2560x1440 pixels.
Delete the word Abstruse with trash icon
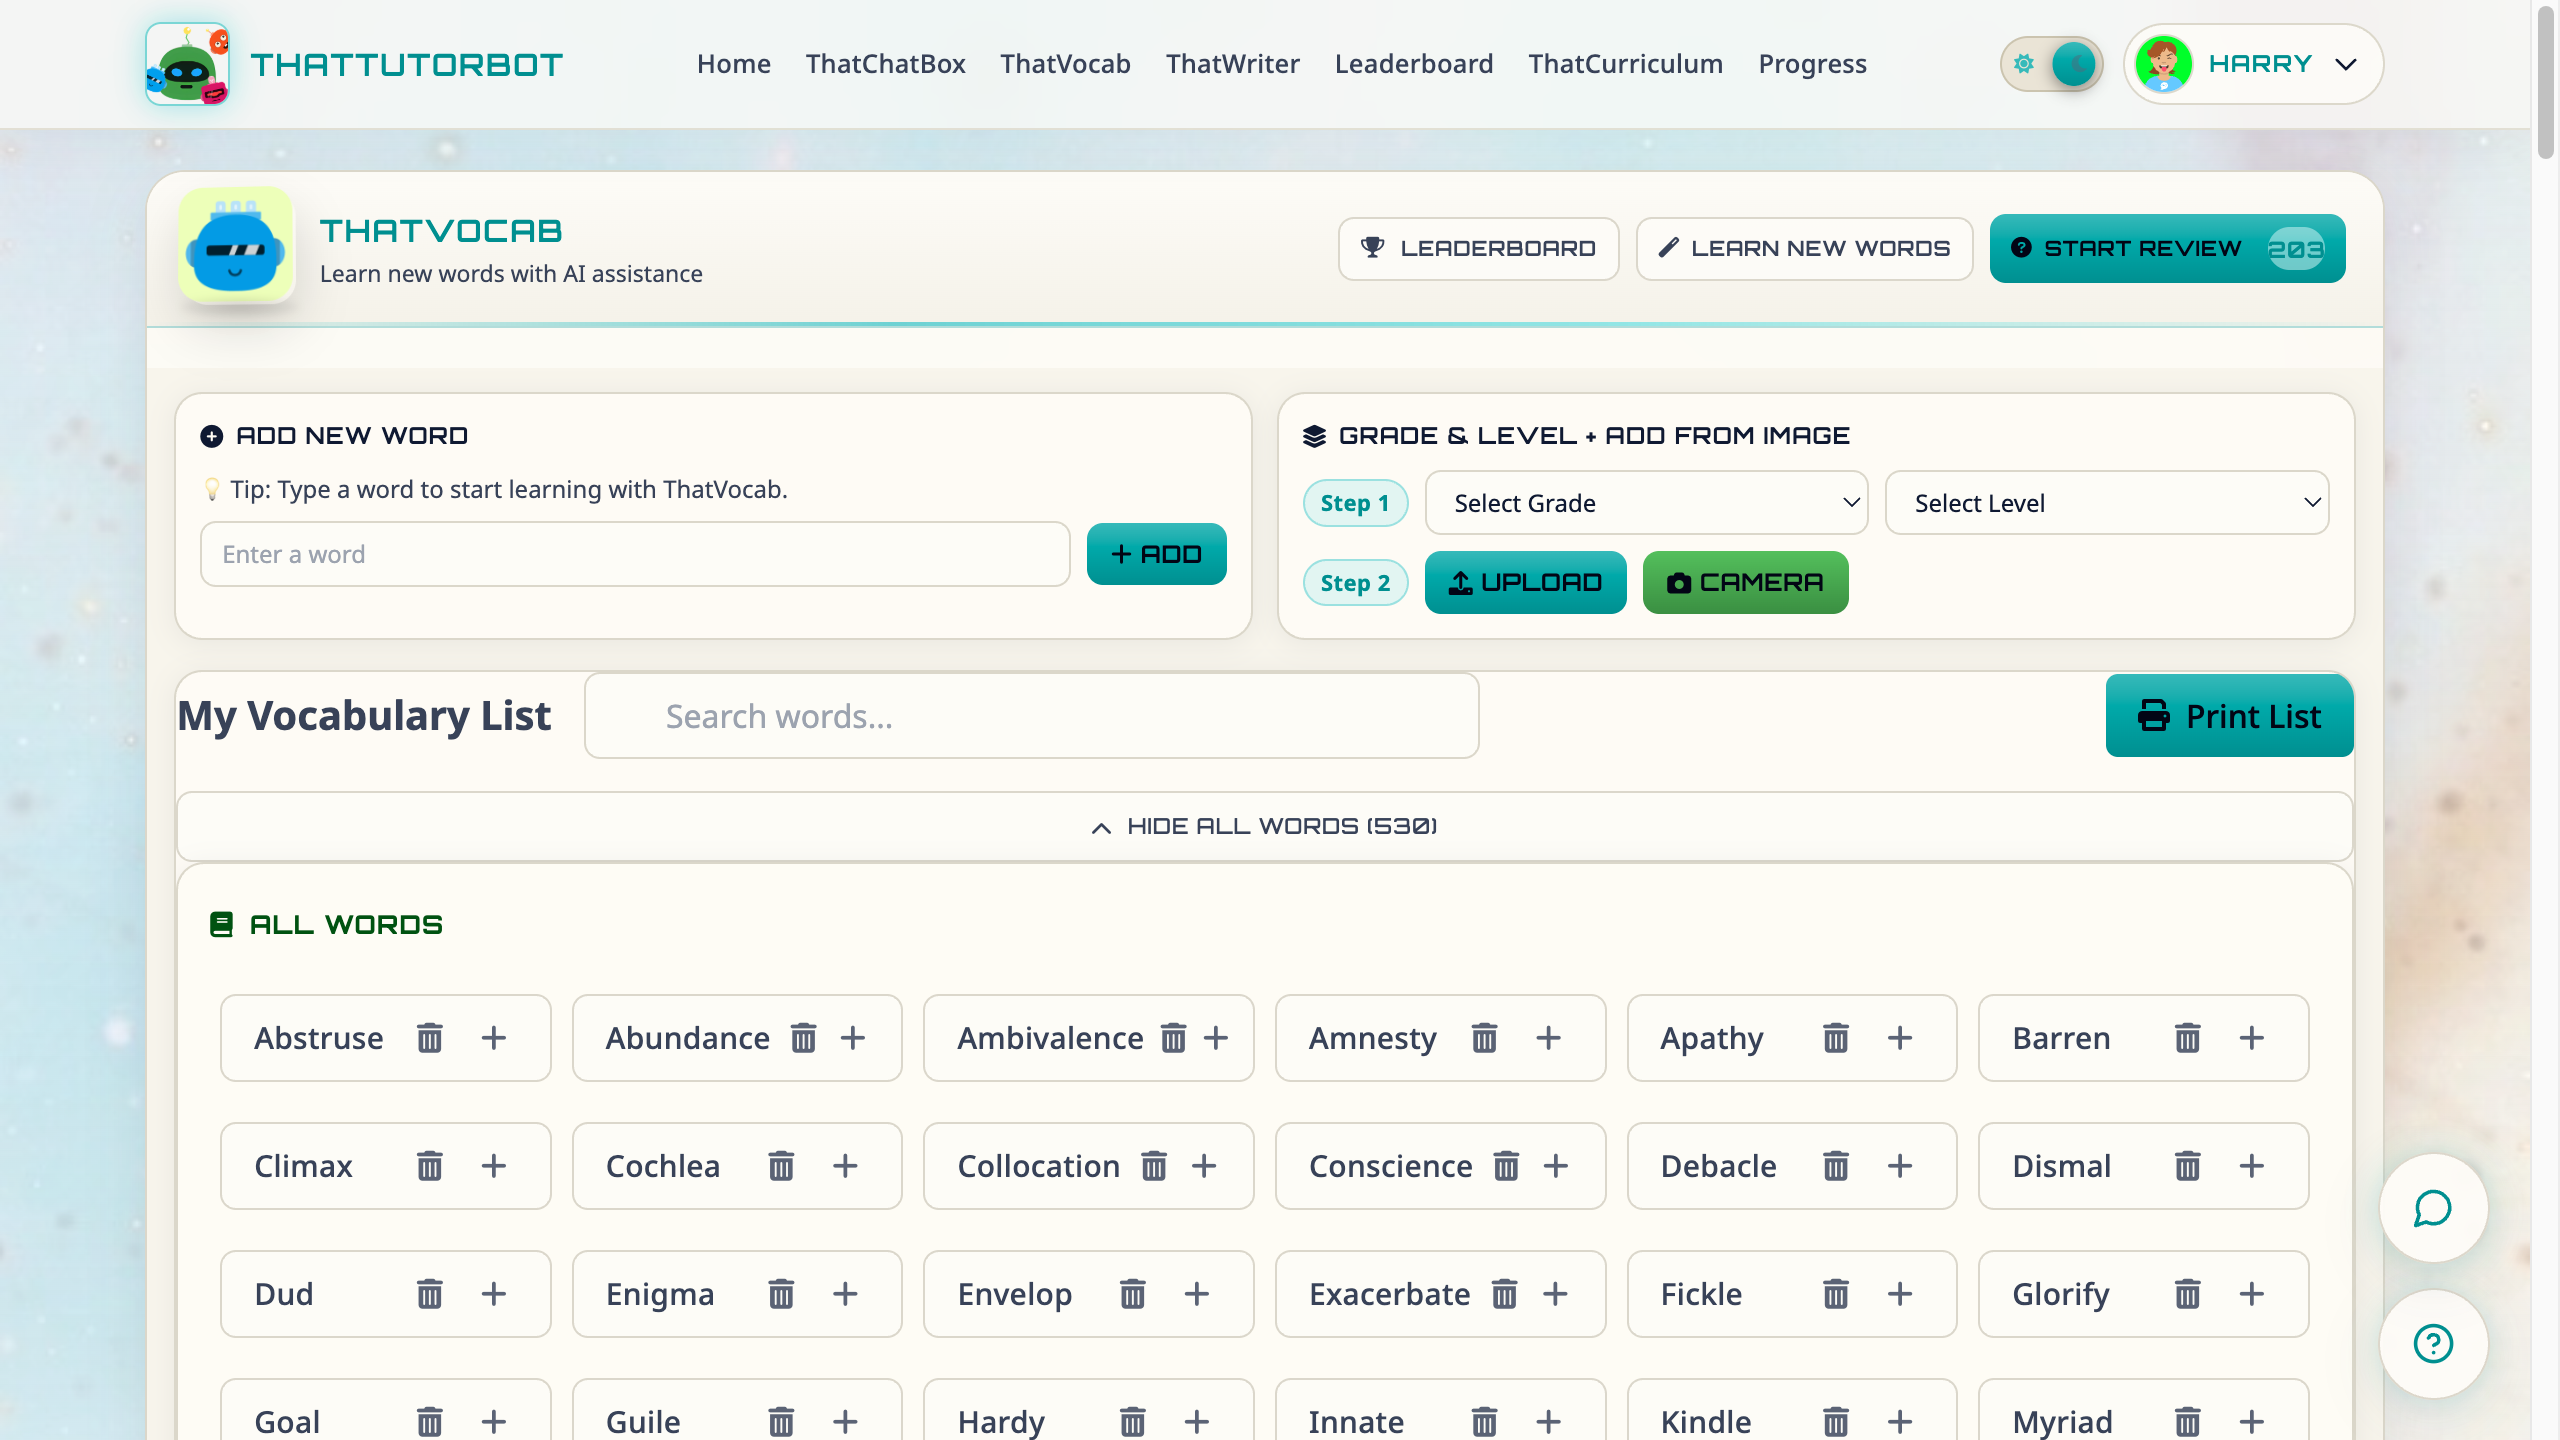coord(430,1038)
